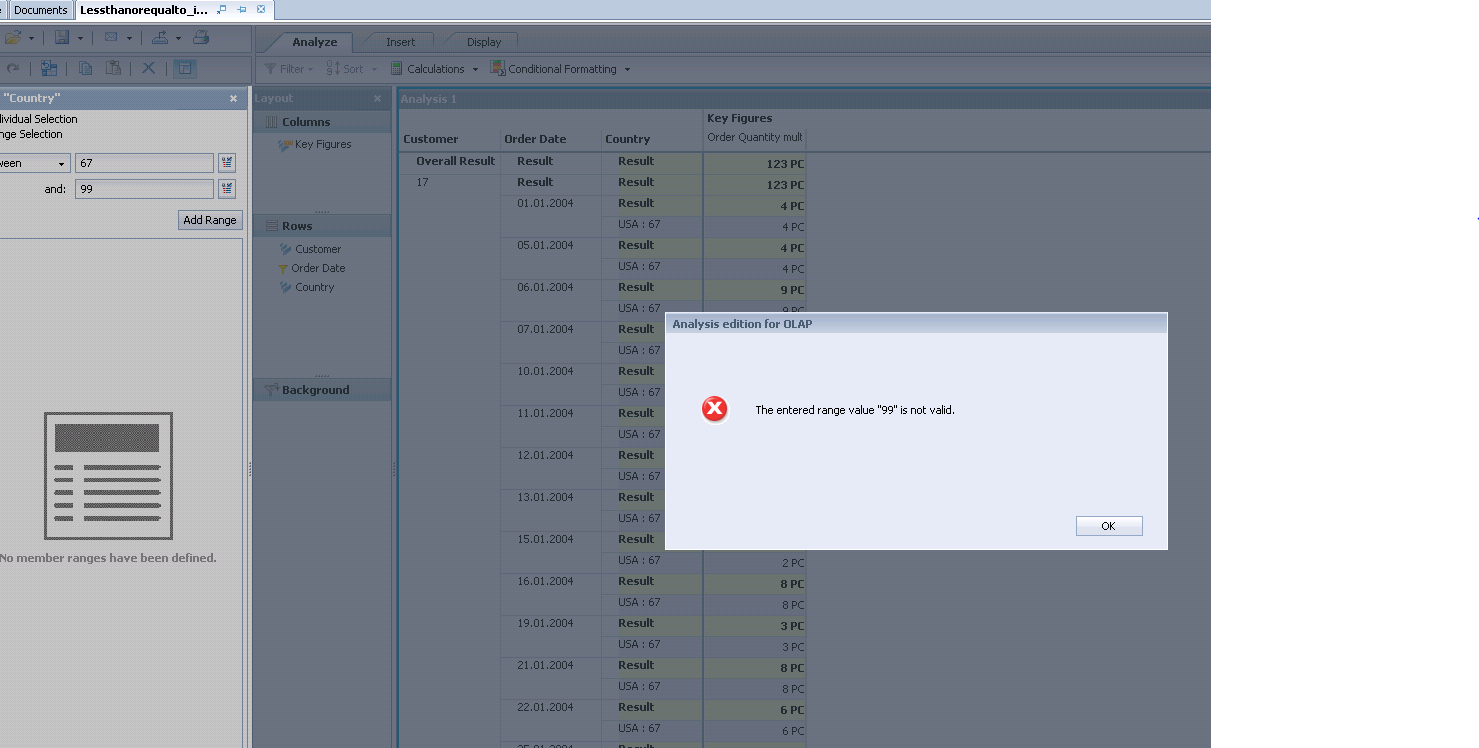
Task: Open the Calculations dropdown arrow
Action: tap(475, 69)
